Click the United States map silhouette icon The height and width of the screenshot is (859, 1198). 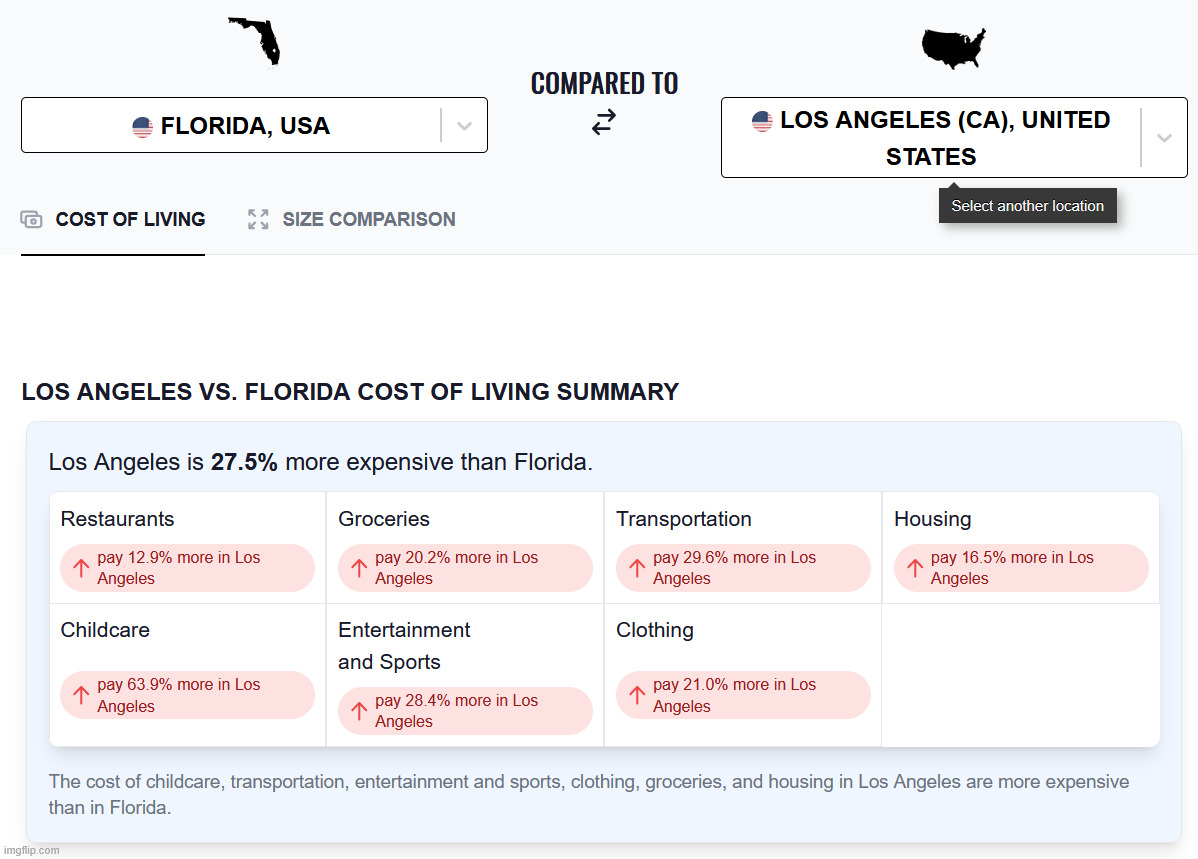[953, 48]
